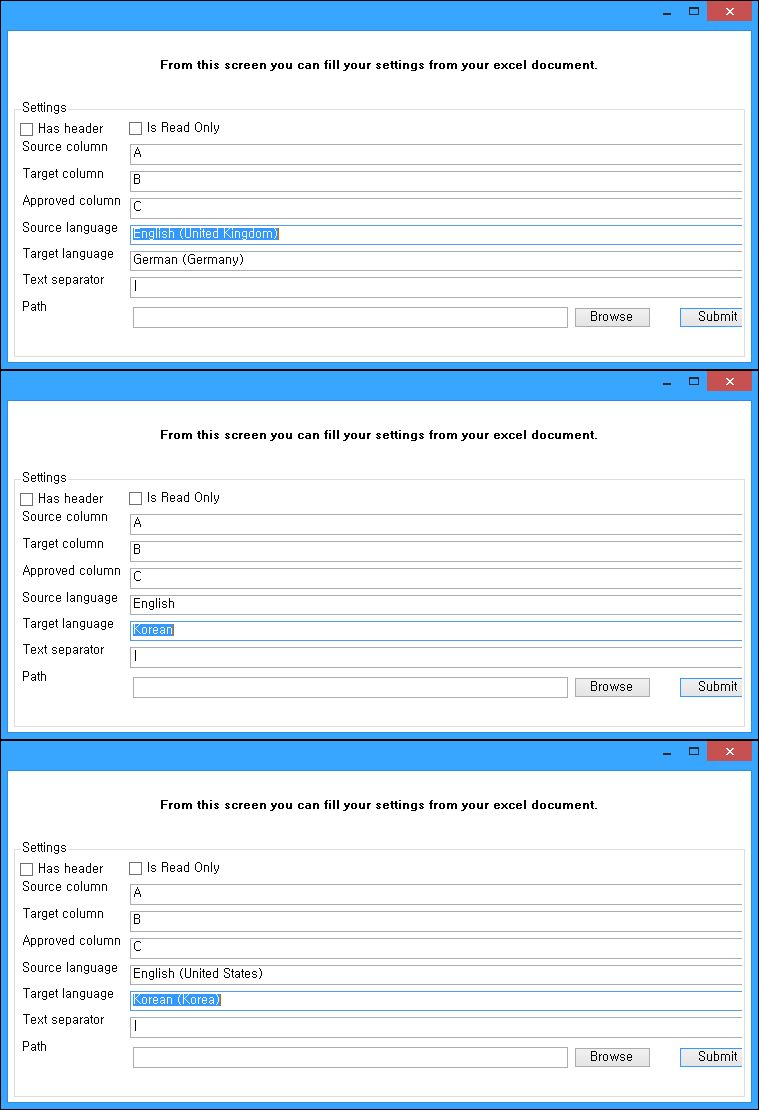Click Approved column field in English (United States) window
Screen dimensions: 759x1110
(435, 947)
